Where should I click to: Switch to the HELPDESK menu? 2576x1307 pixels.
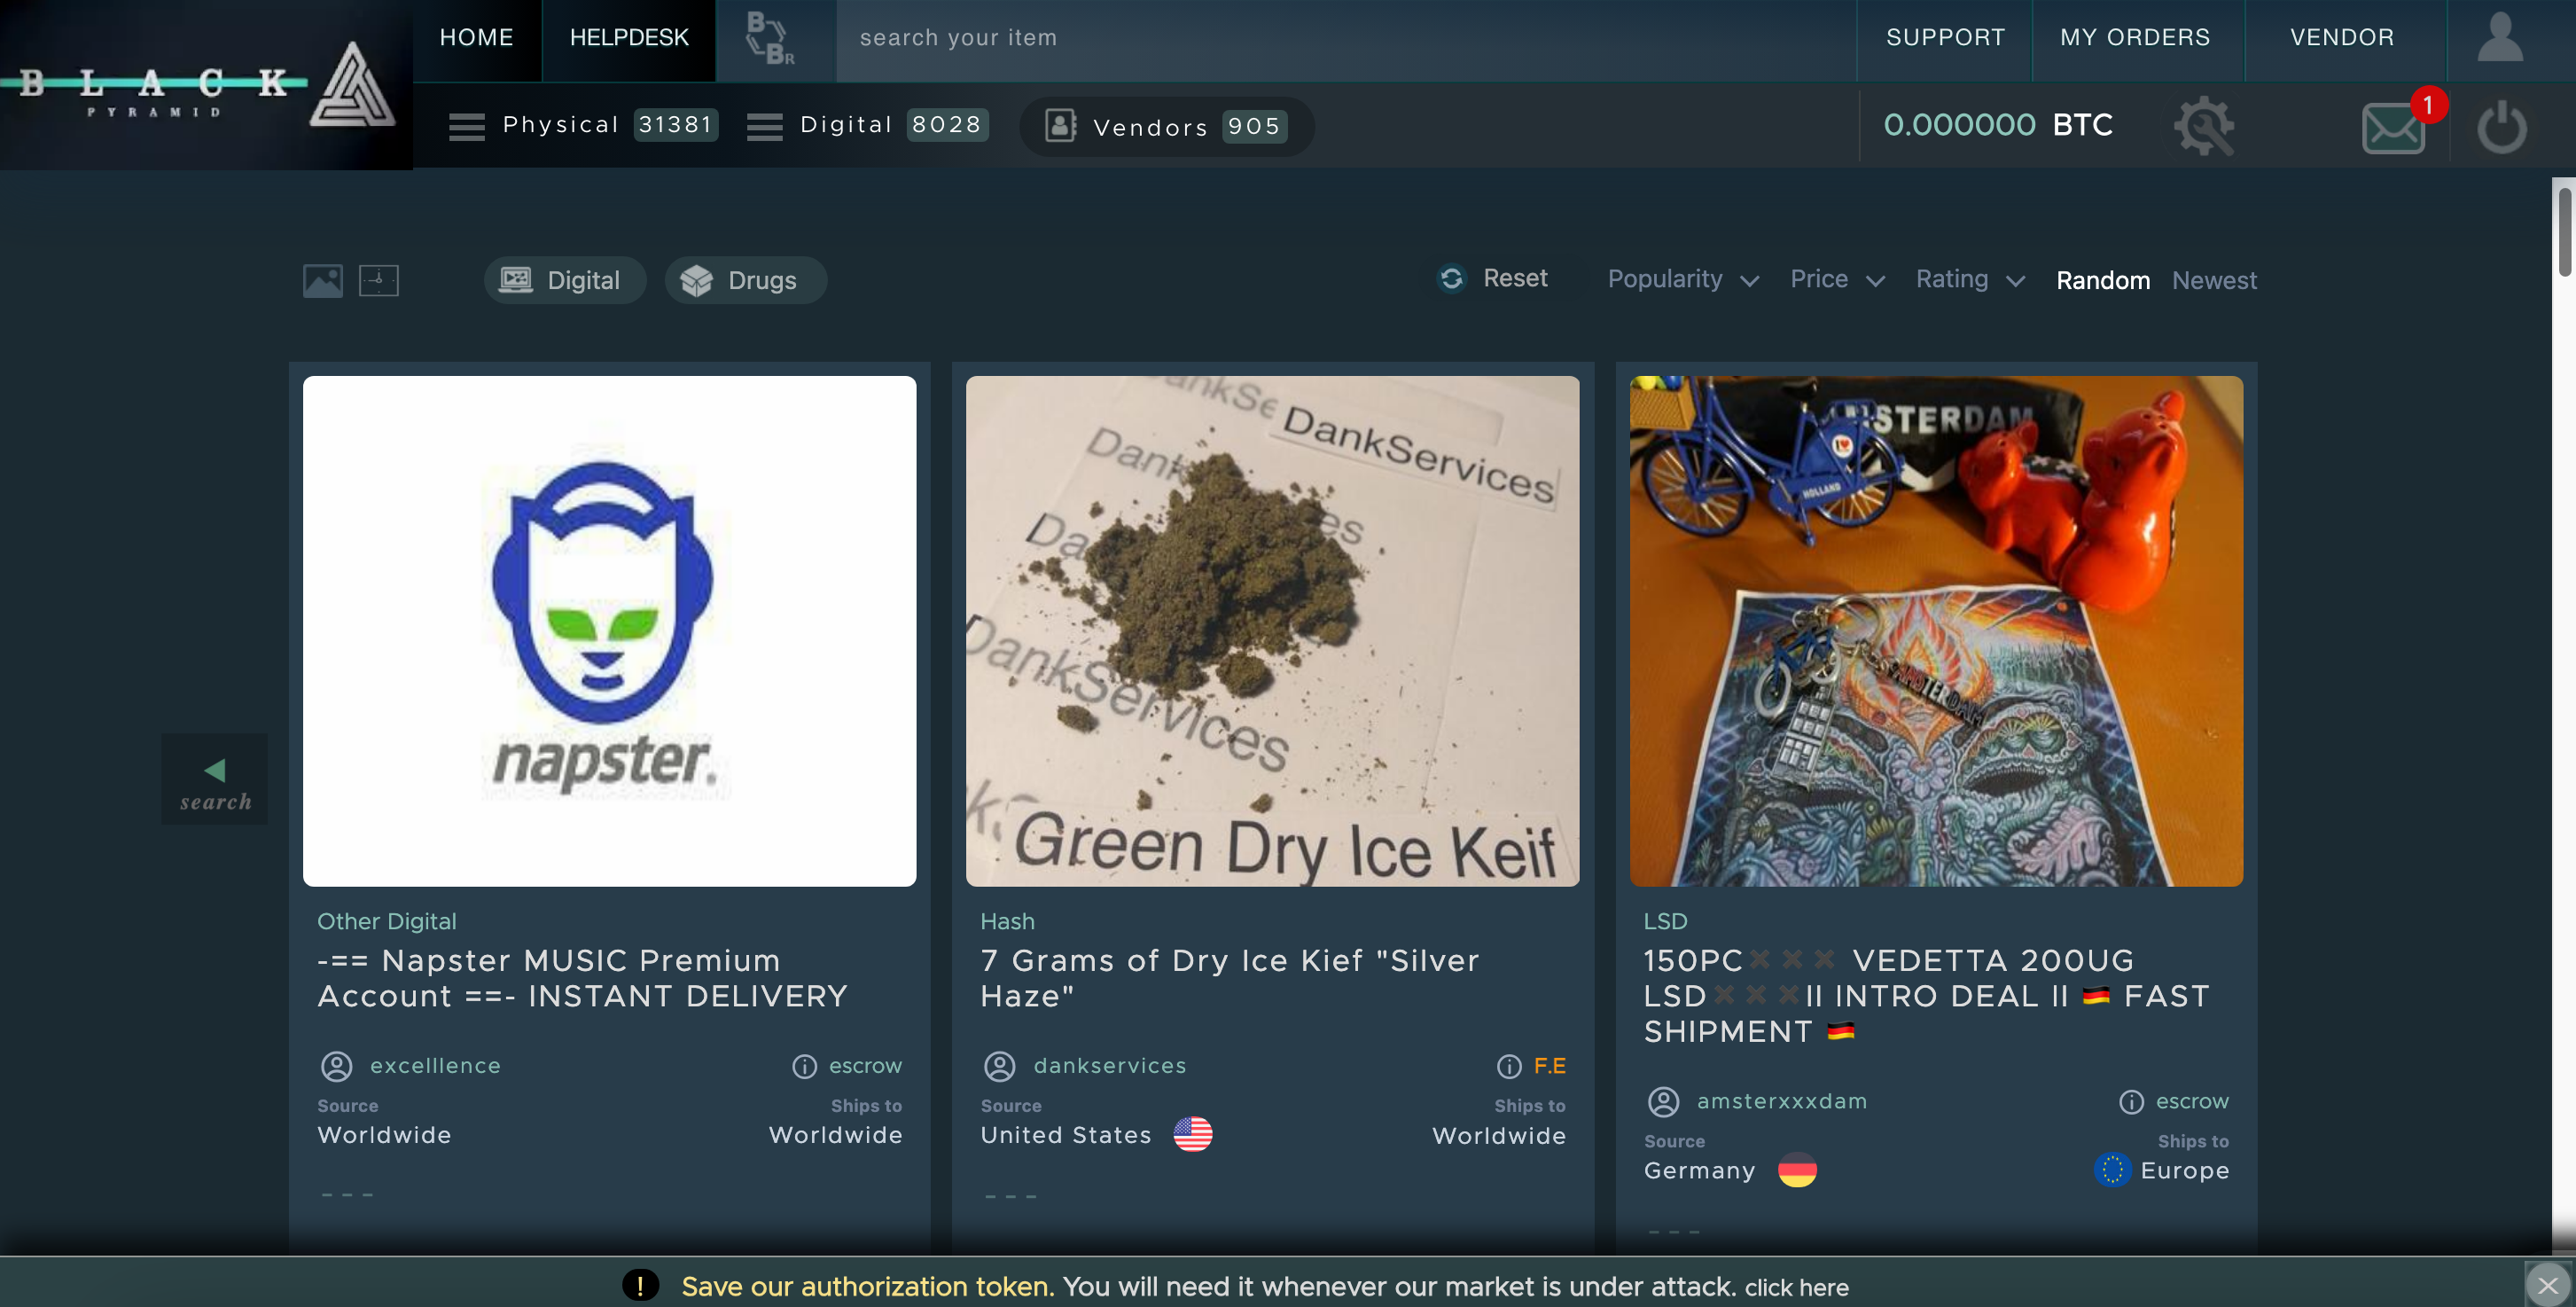pyautogui.click(x=628, y=38)
